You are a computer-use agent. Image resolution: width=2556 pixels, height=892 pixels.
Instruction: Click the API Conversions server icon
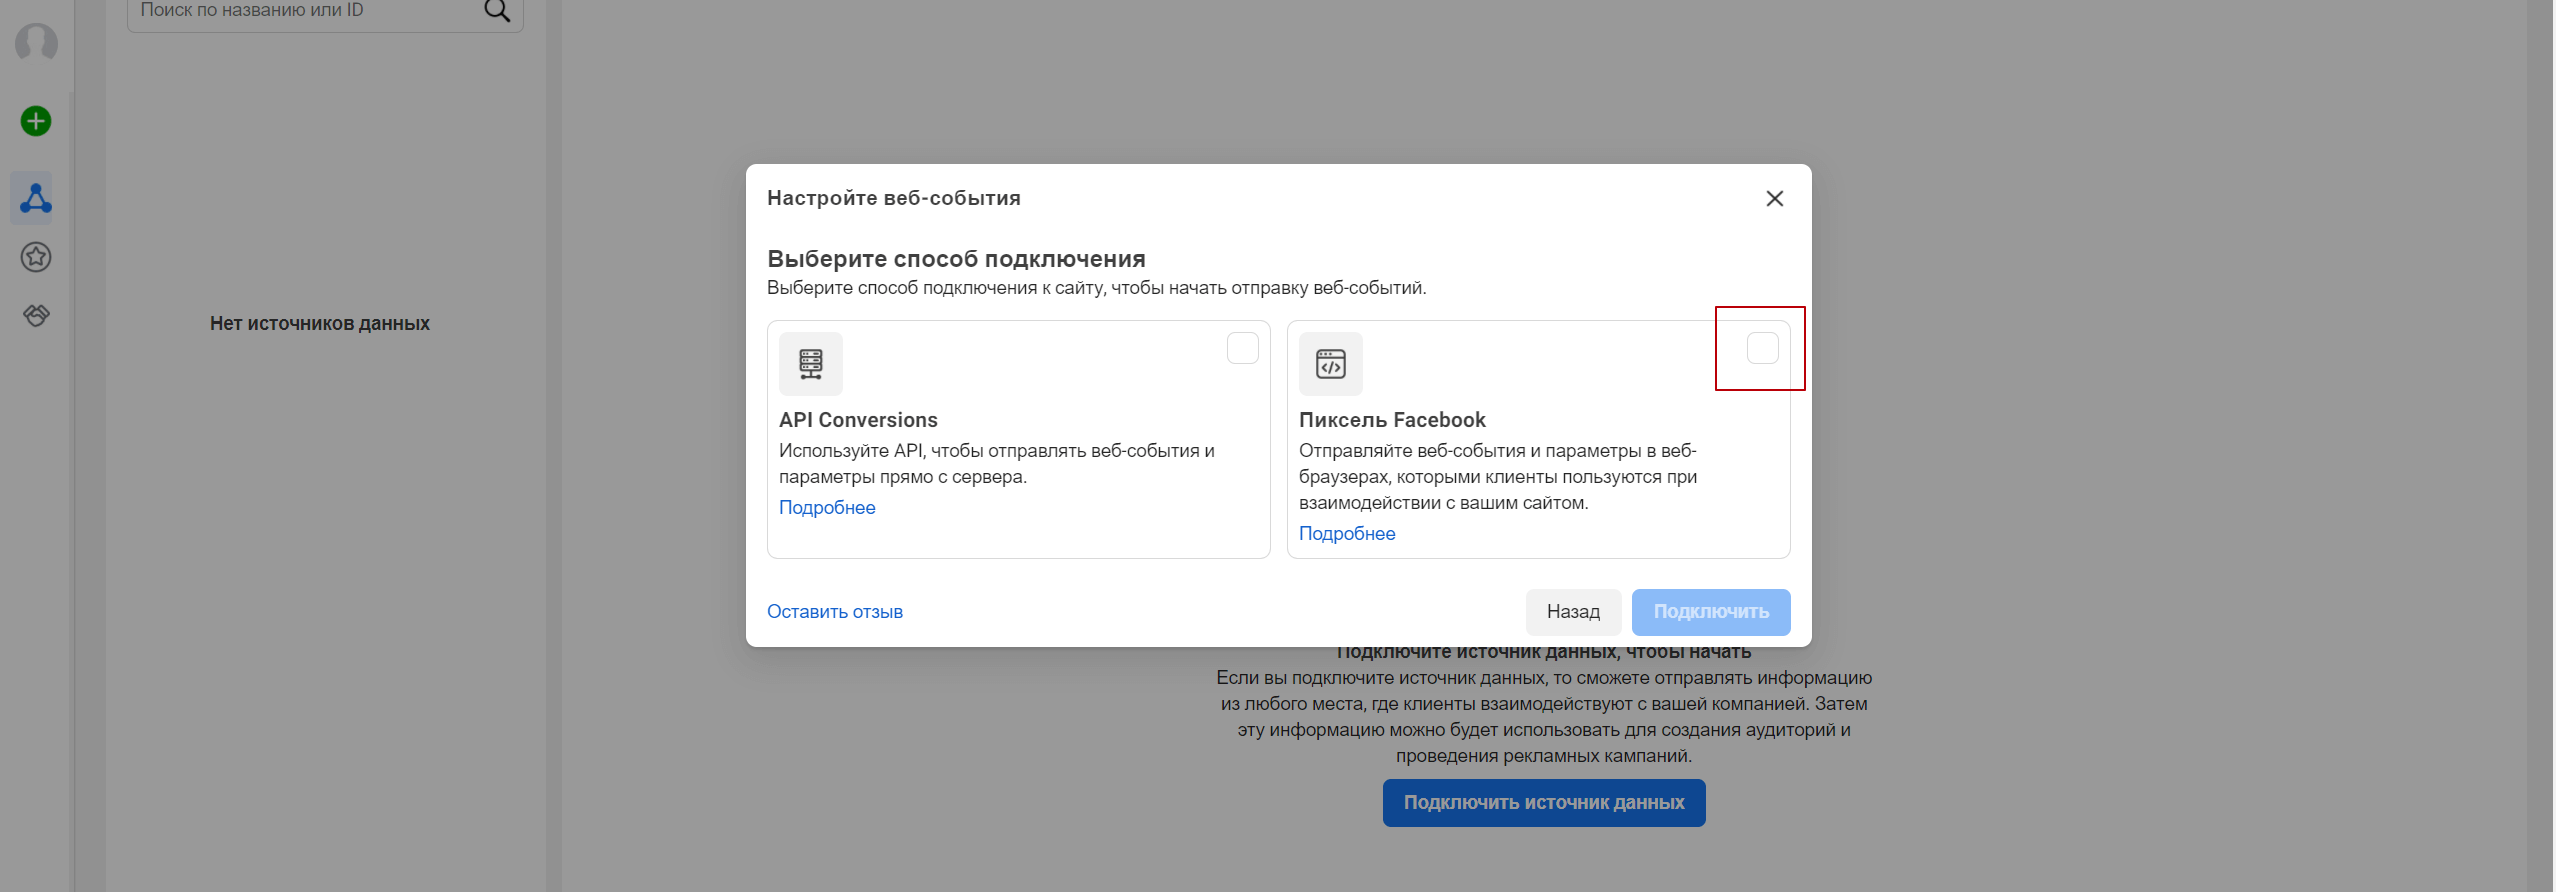click(x=811, y=364)
